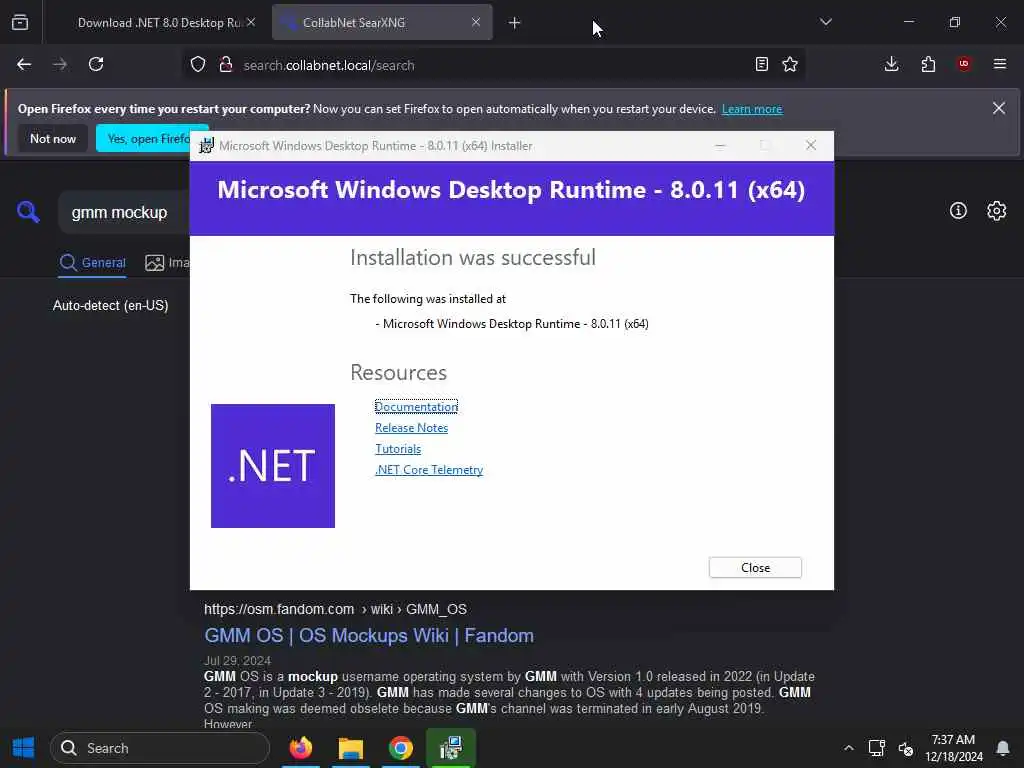Select the General search category tab
Viewport: 1024px width, 768px height.
[x=93, y=263]
